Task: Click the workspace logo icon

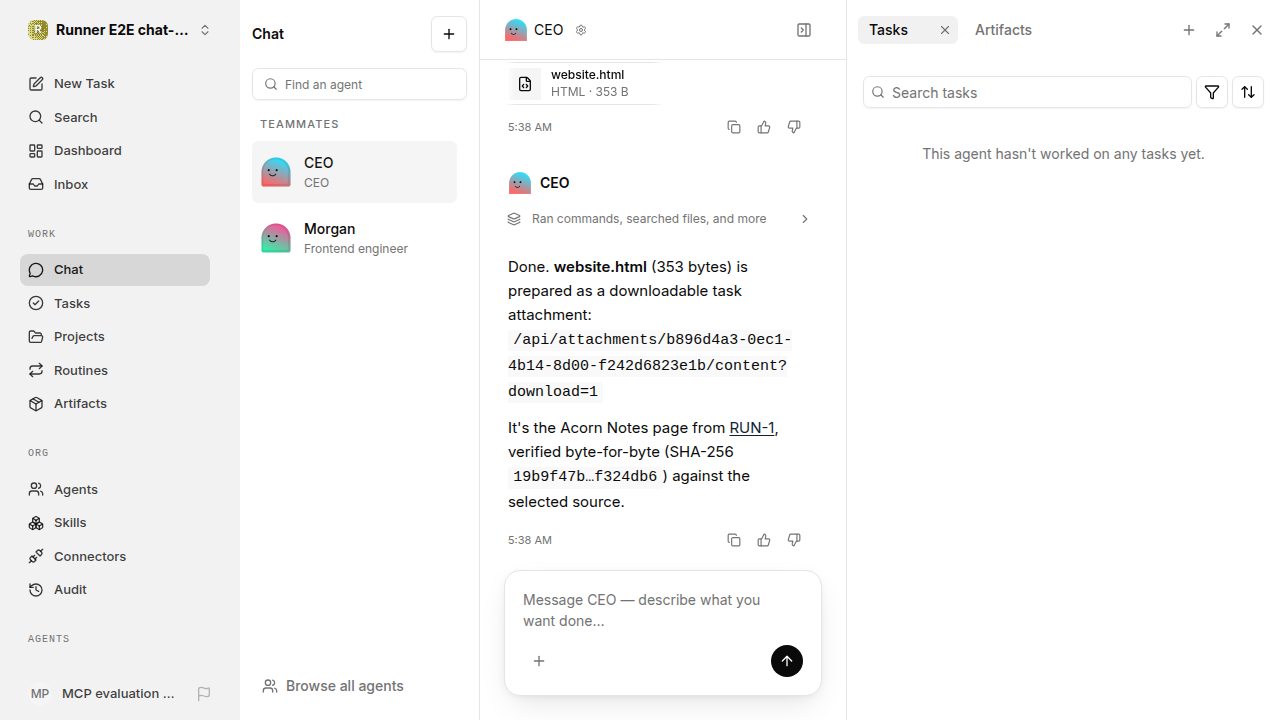Action: (x=38, y=30)
